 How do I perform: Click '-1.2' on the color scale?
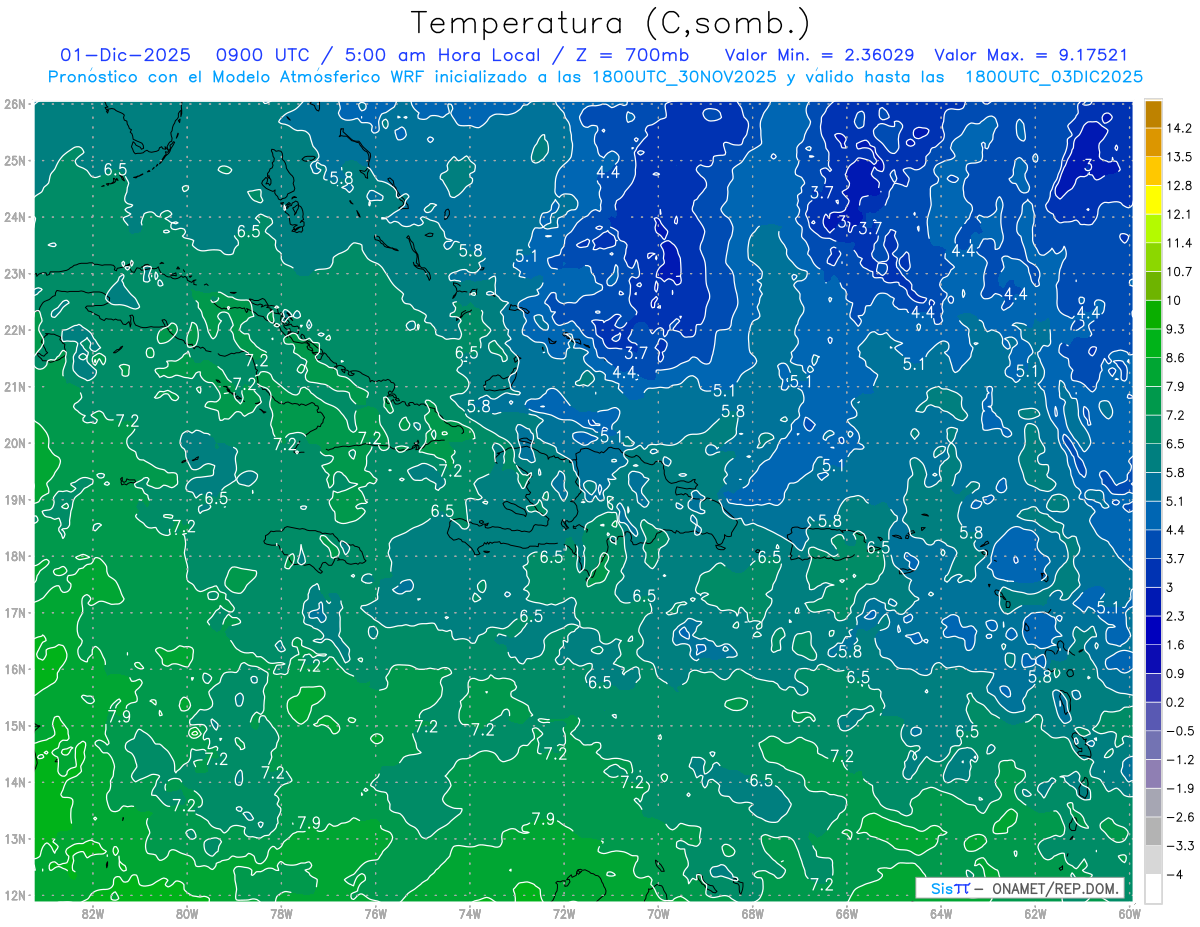tap(1180, 759)
